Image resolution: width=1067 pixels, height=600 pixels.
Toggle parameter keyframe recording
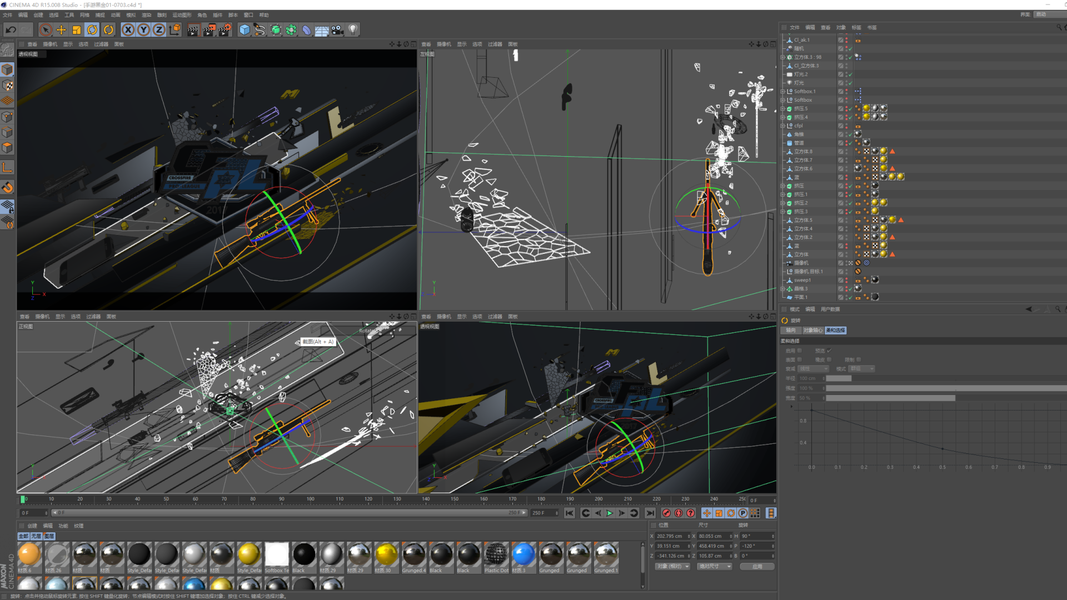pos(743,513)
